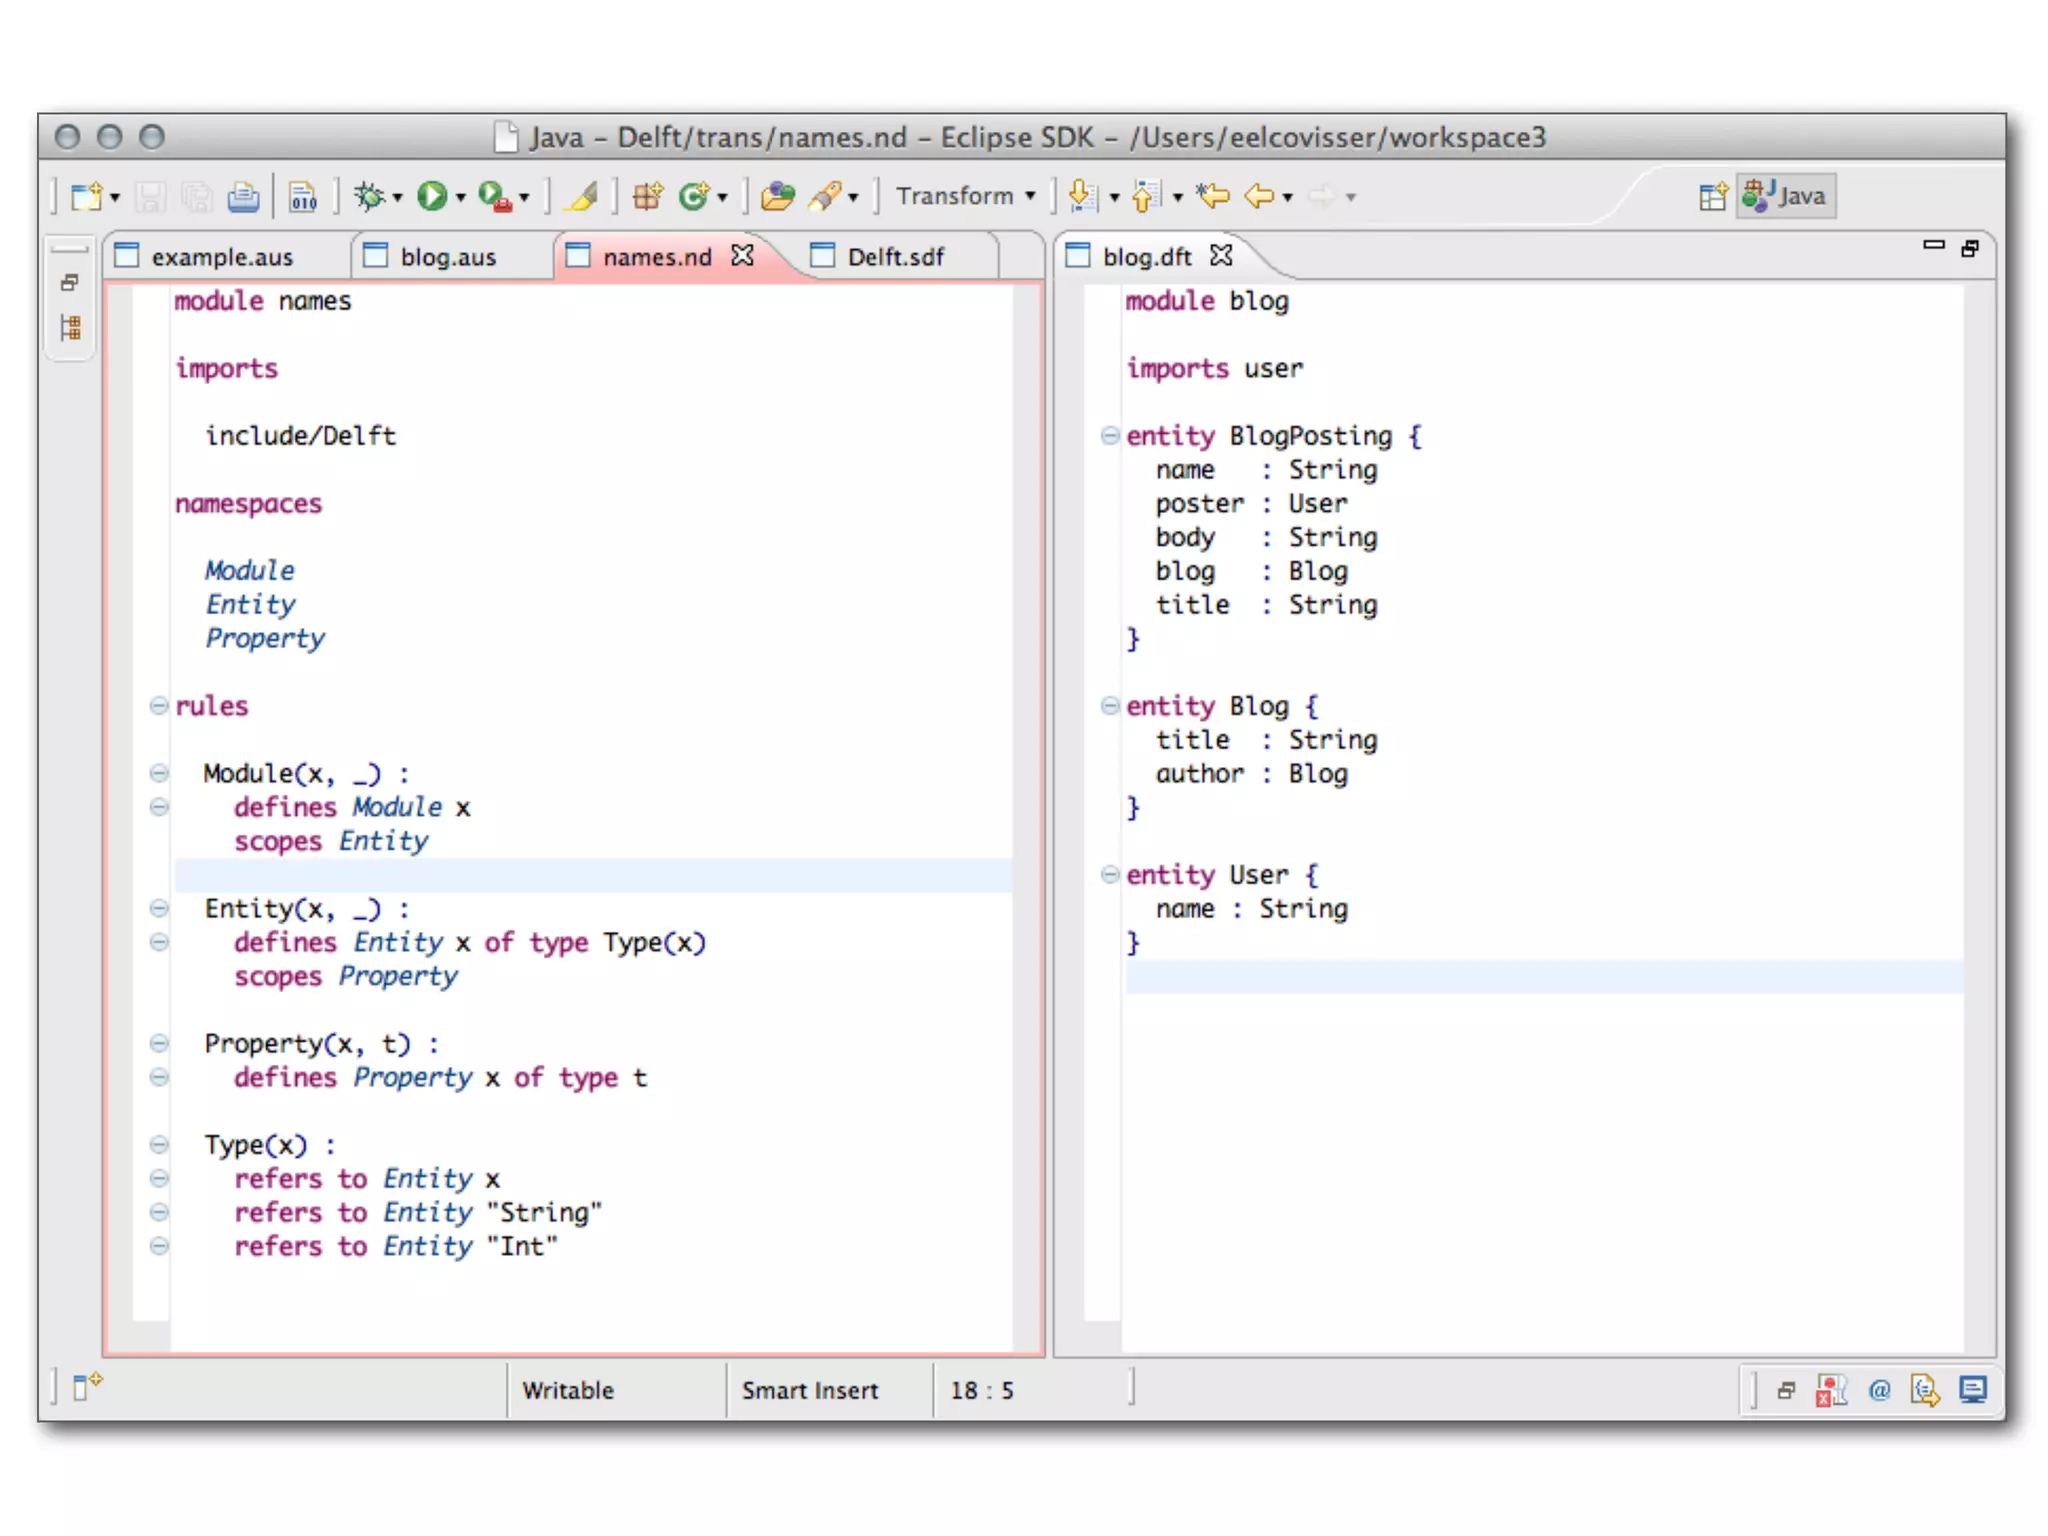Collapse the rules section fold marker
The height and width of the screenshot is (1536, 2048).
pyautogui.click(x=158, y=705)
